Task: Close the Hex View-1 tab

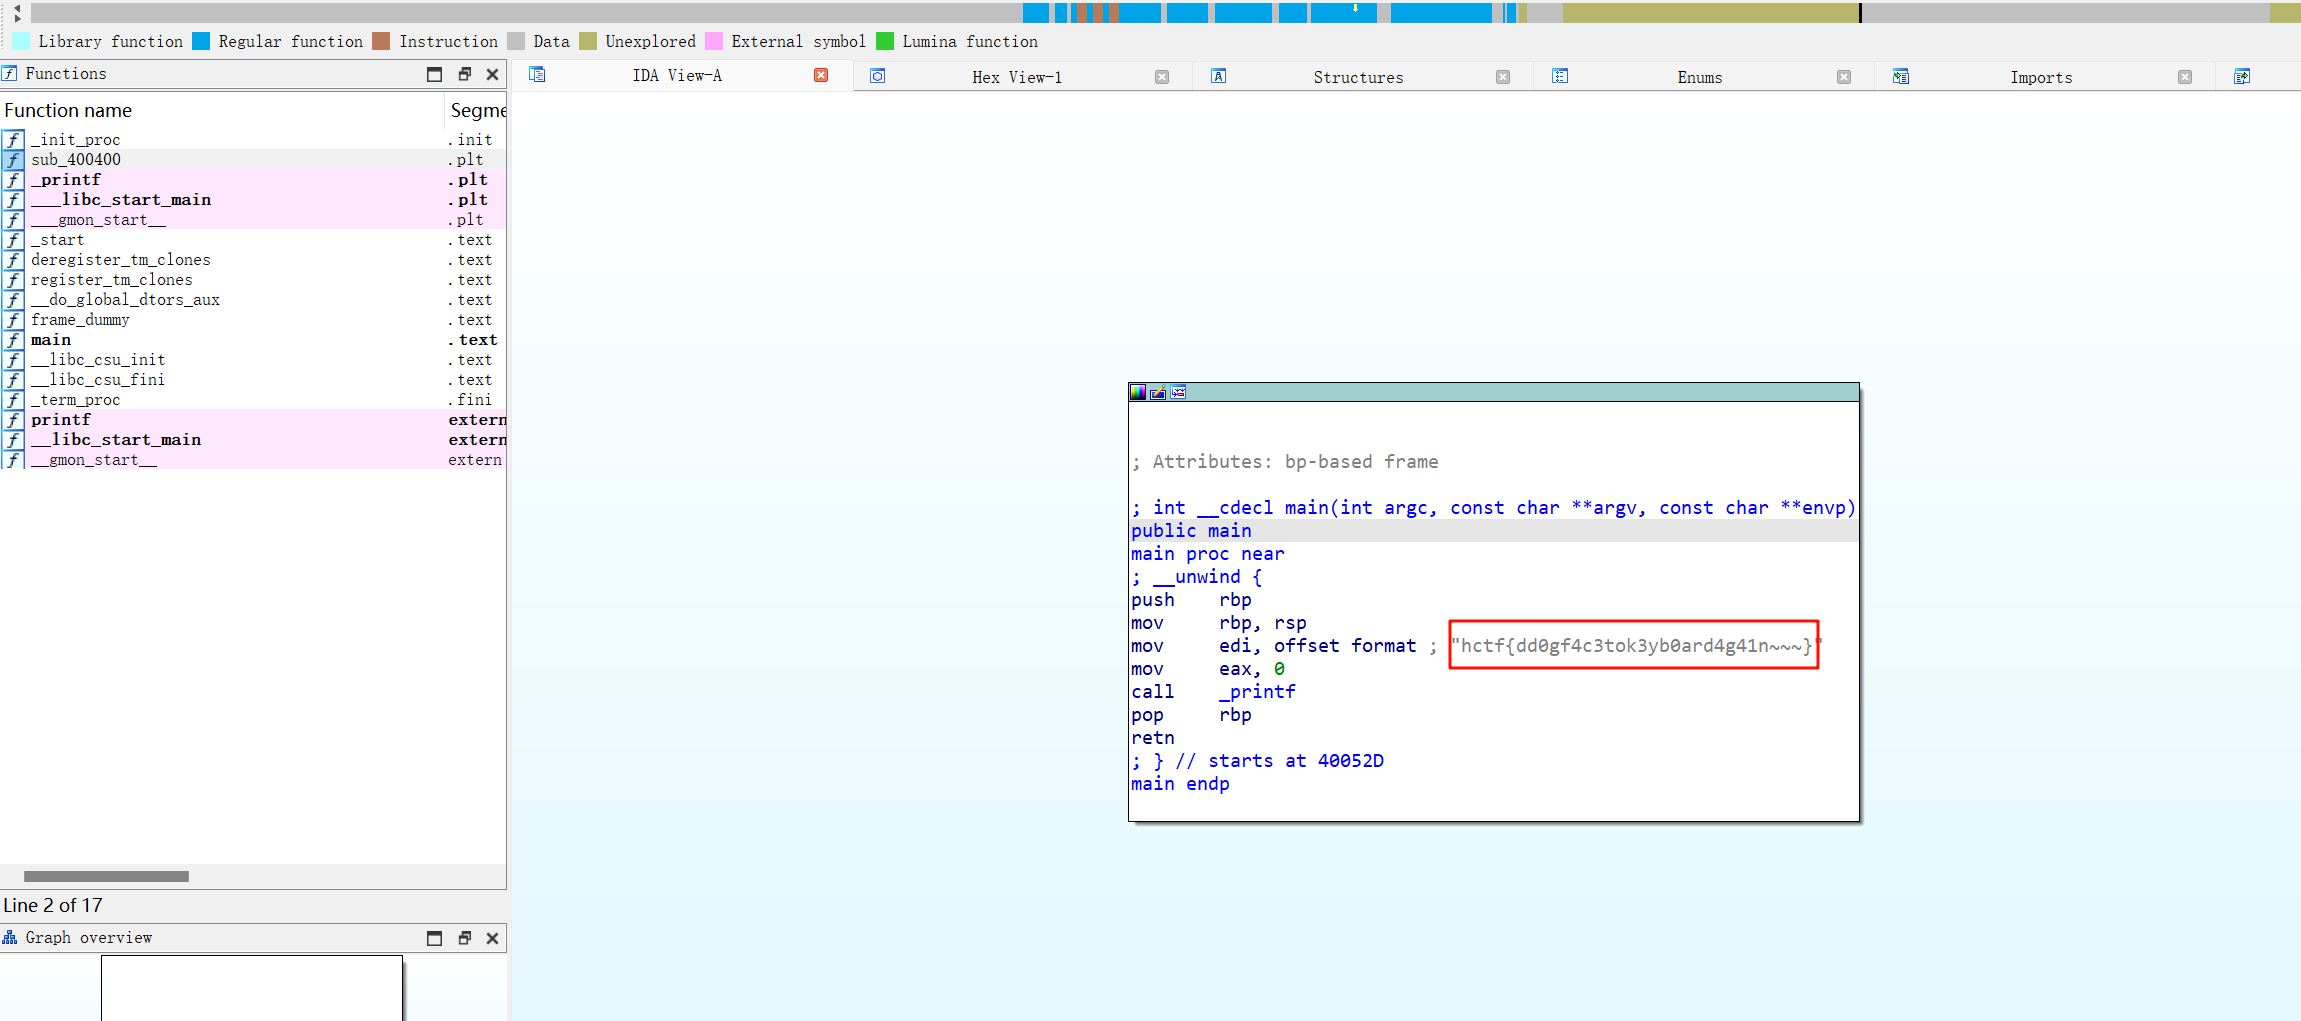Action: pyautogui.click(x=1162, y=75)
